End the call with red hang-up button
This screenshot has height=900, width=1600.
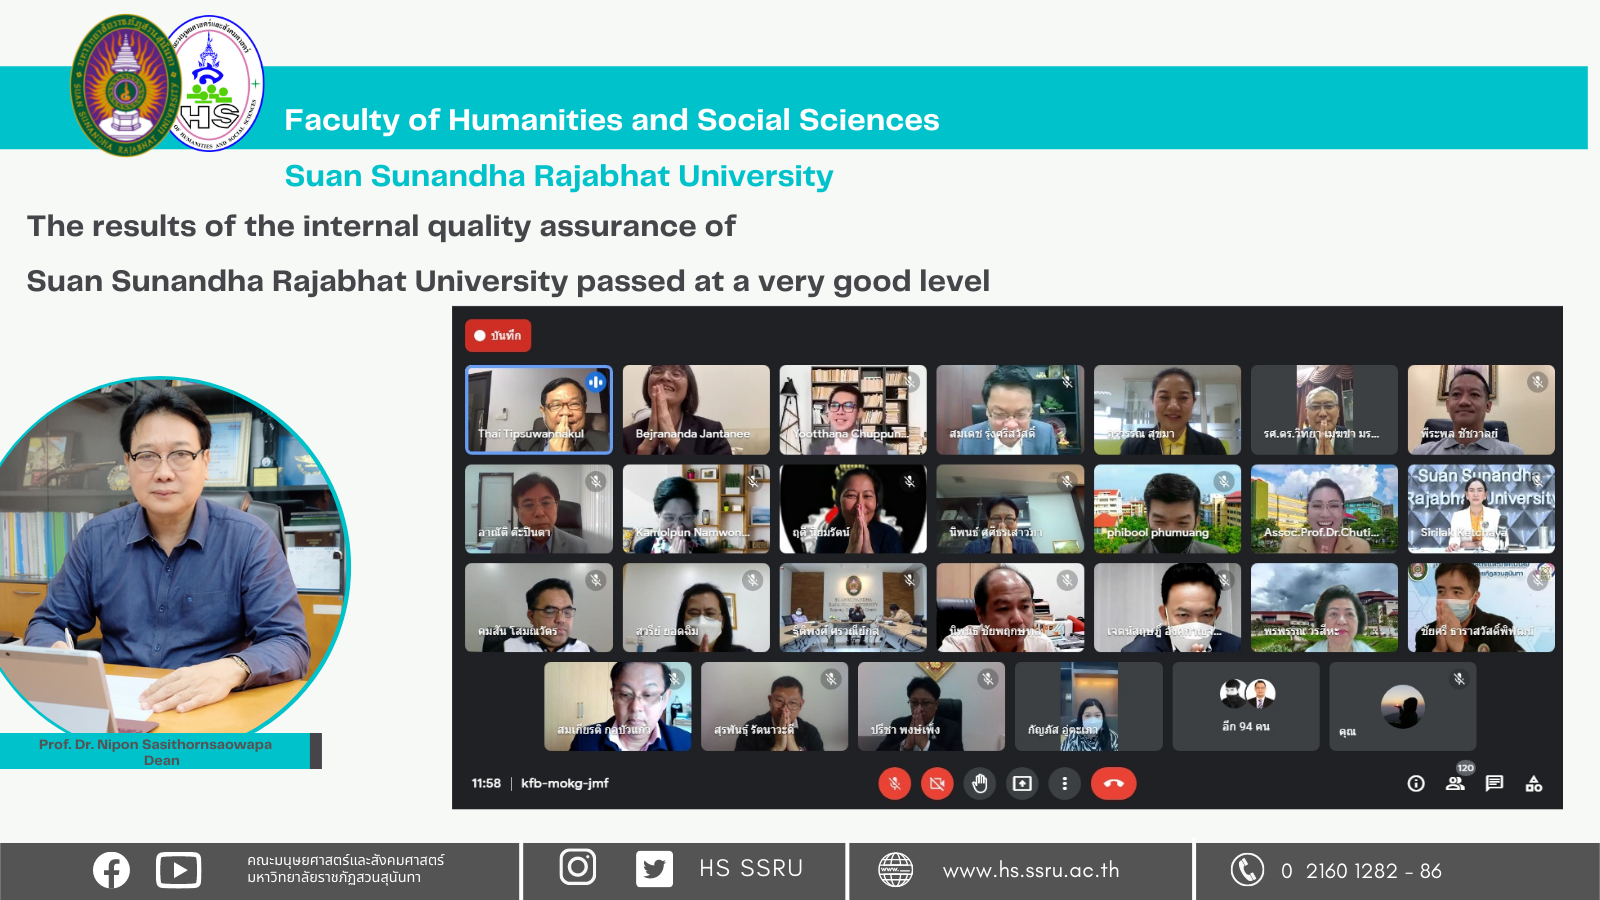[x=1113, y=784]
